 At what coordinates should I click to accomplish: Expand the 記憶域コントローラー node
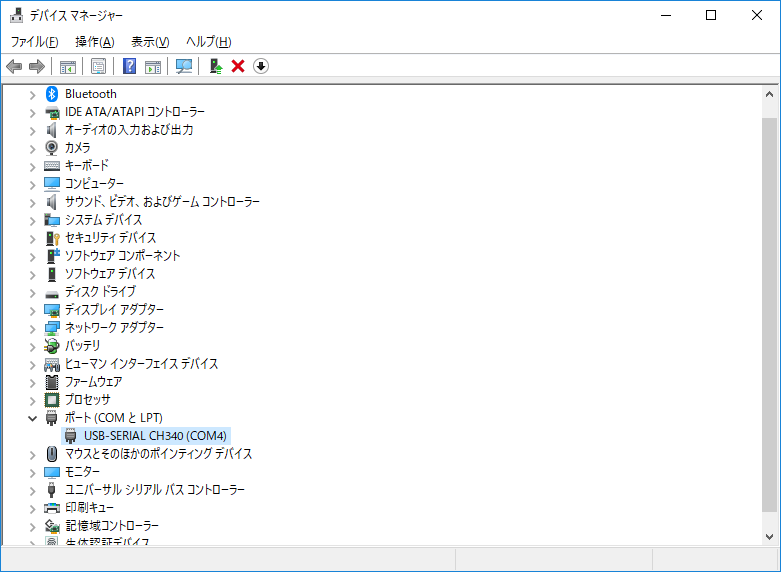pos(32,526)
